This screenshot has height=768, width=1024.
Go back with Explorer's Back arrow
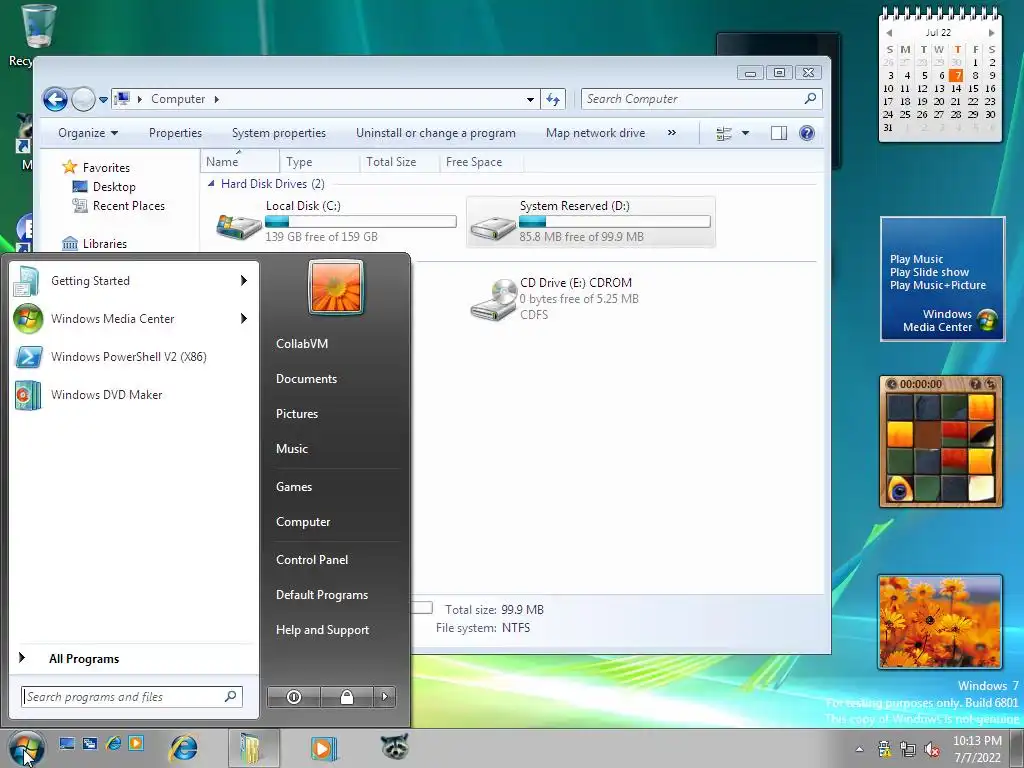tap(56, 100)
